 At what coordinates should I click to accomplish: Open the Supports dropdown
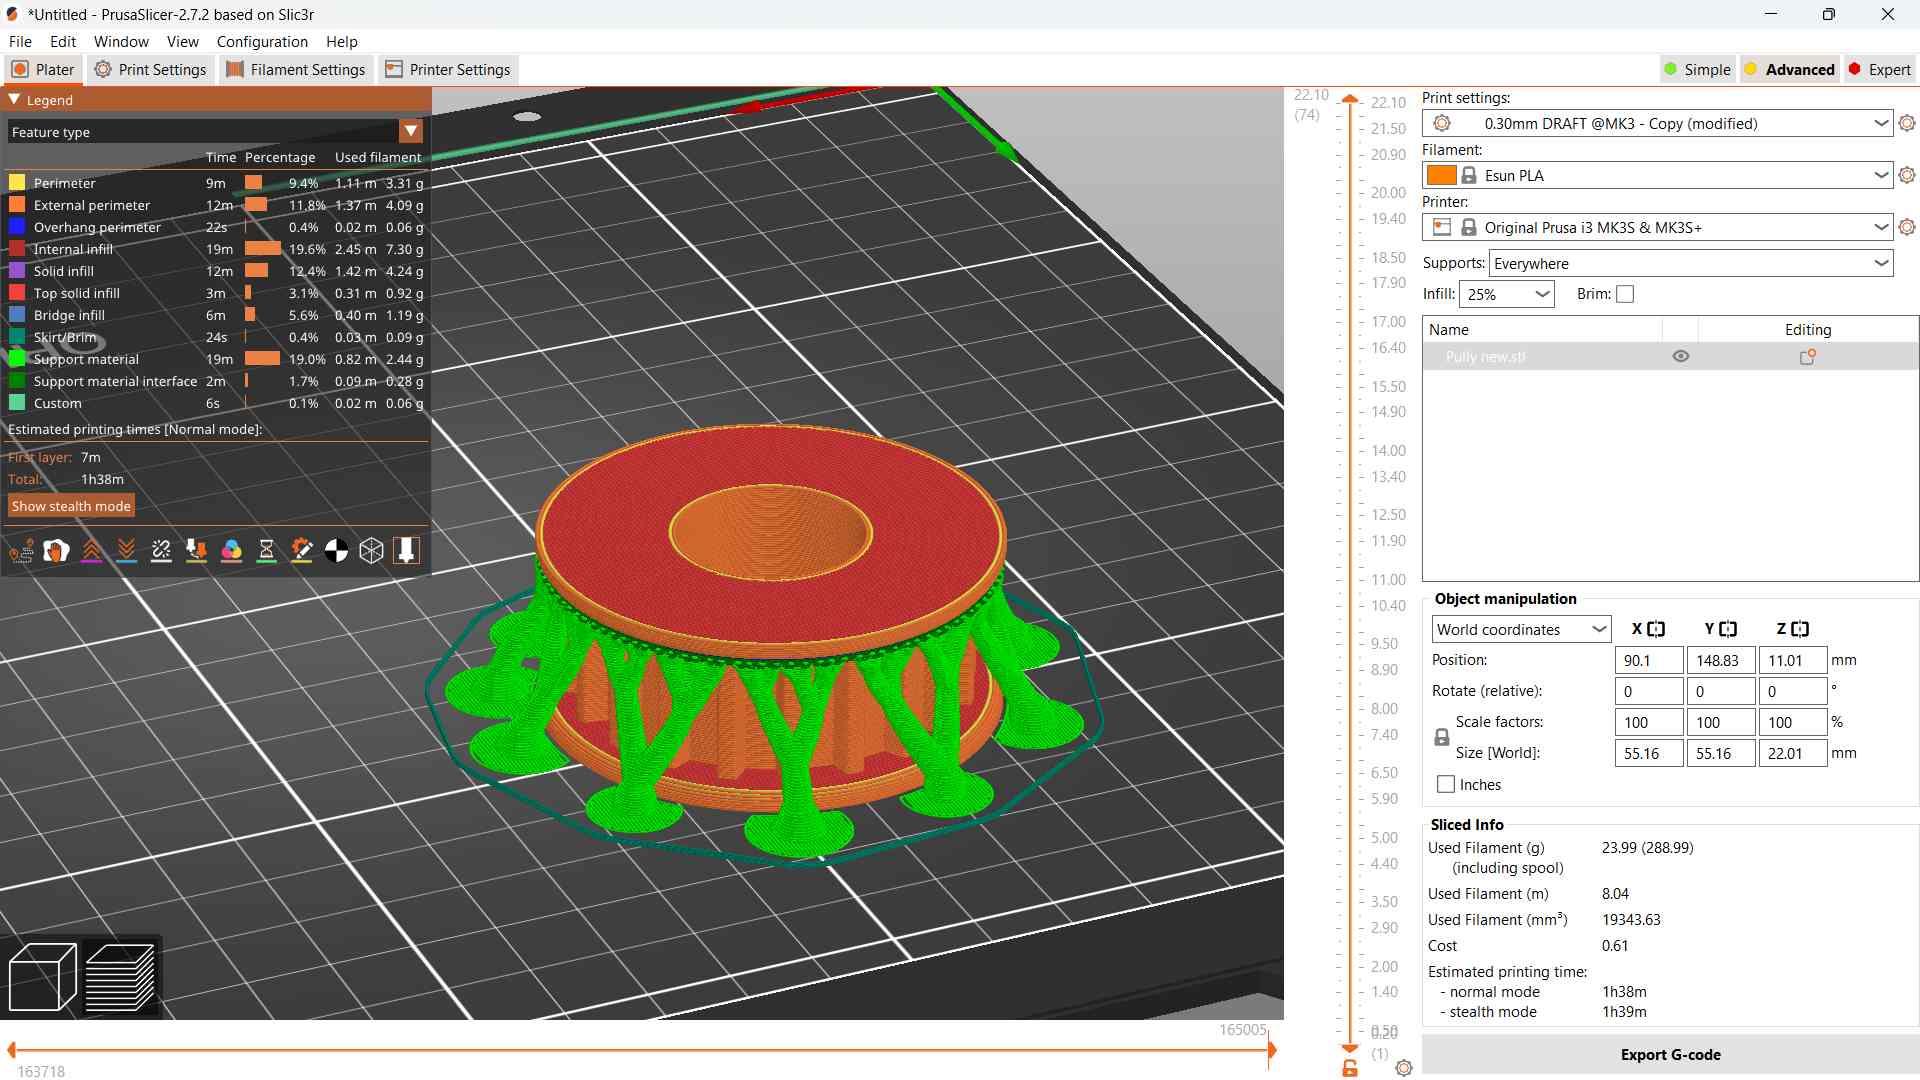[x=1691, y=264]
